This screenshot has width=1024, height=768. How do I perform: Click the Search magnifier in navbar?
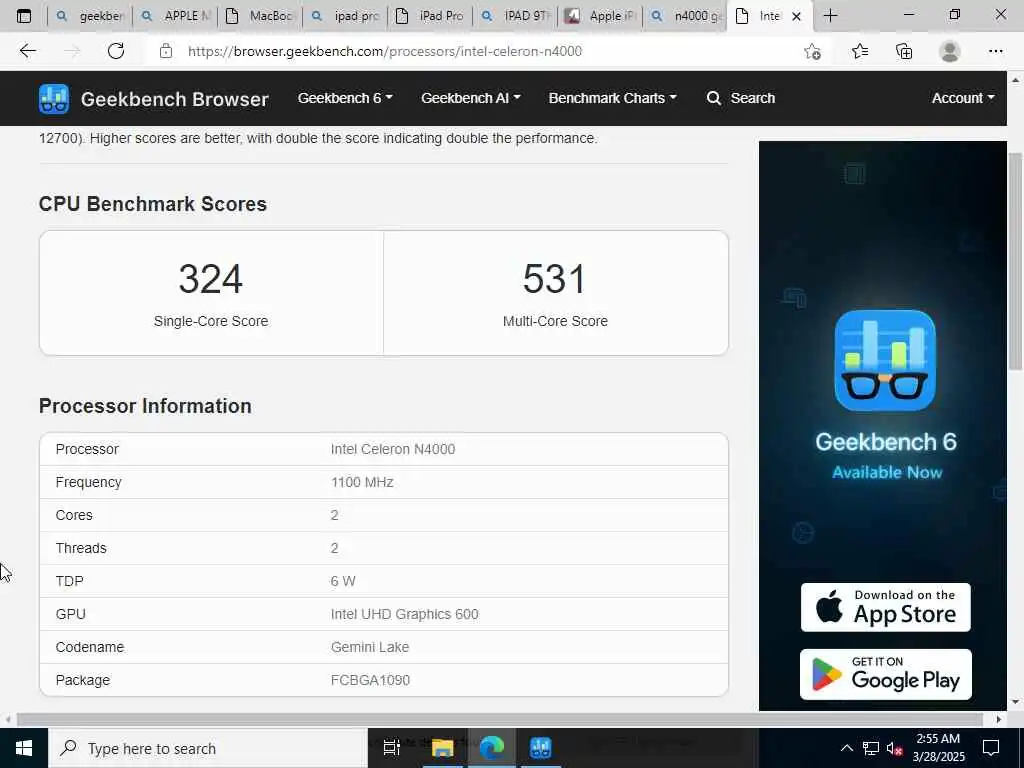click(x=713, y=98)
